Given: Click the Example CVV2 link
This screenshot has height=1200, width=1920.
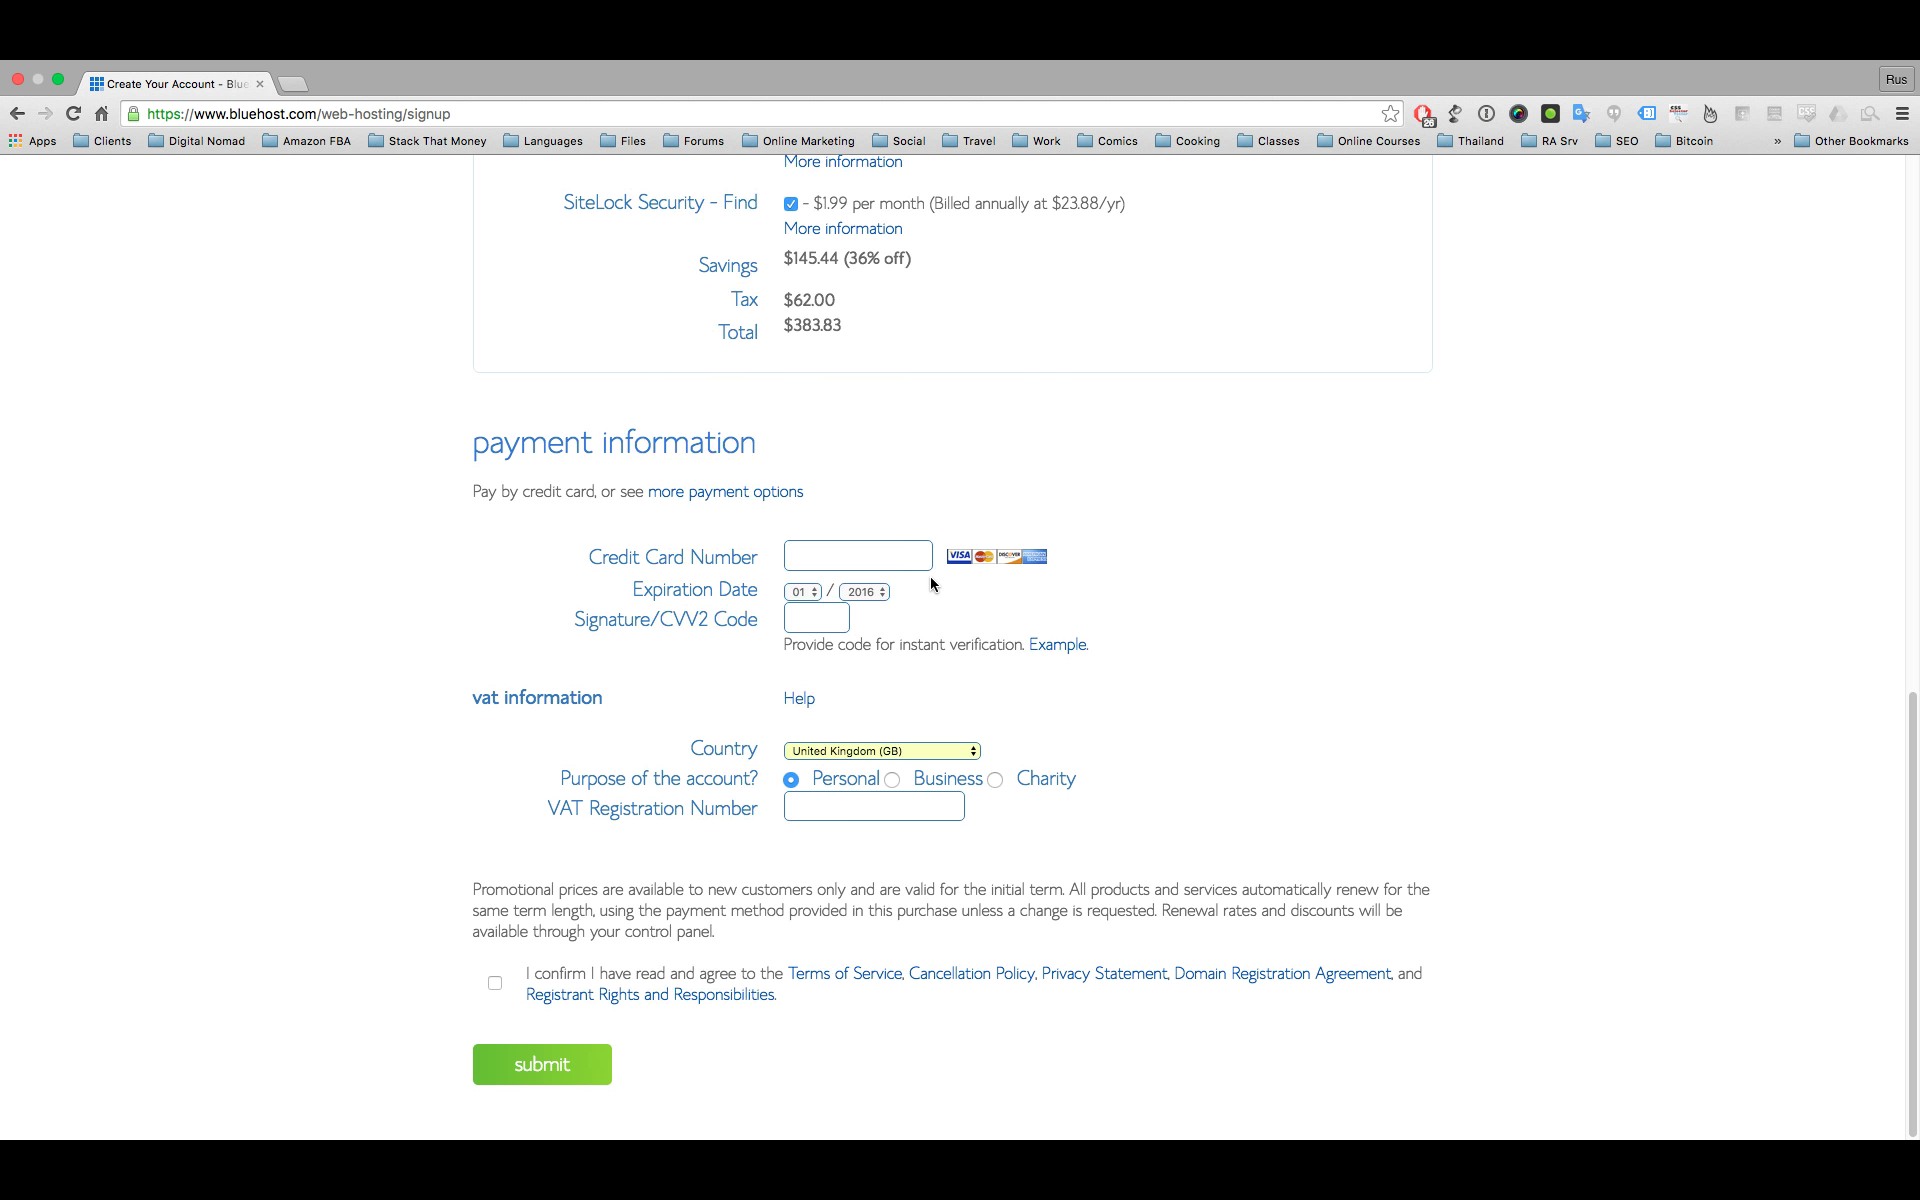Looking at the screenshot, I should (x=1056, y=644).
